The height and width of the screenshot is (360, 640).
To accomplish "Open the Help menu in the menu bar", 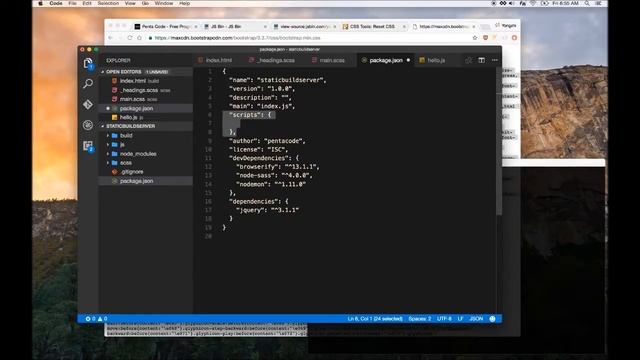I will [x=184, y=3].
